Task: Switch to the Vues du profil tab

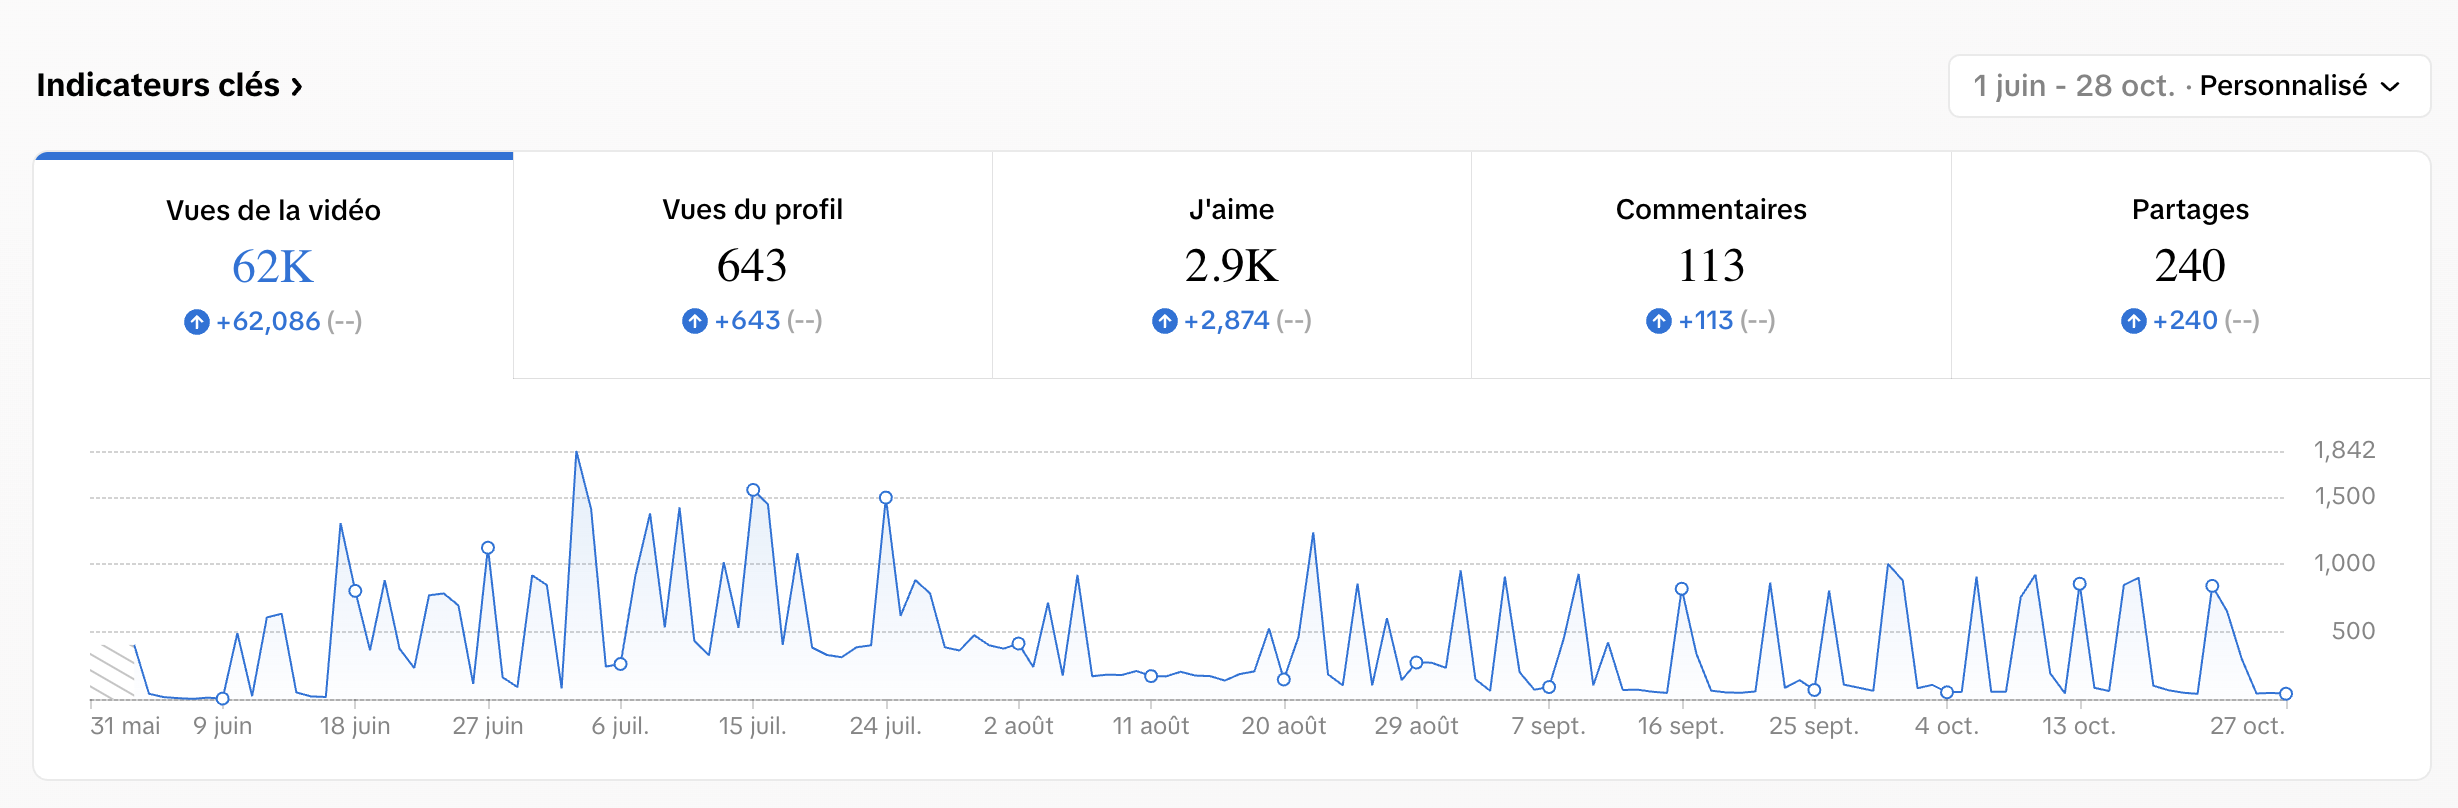Action: coord(752,265)
